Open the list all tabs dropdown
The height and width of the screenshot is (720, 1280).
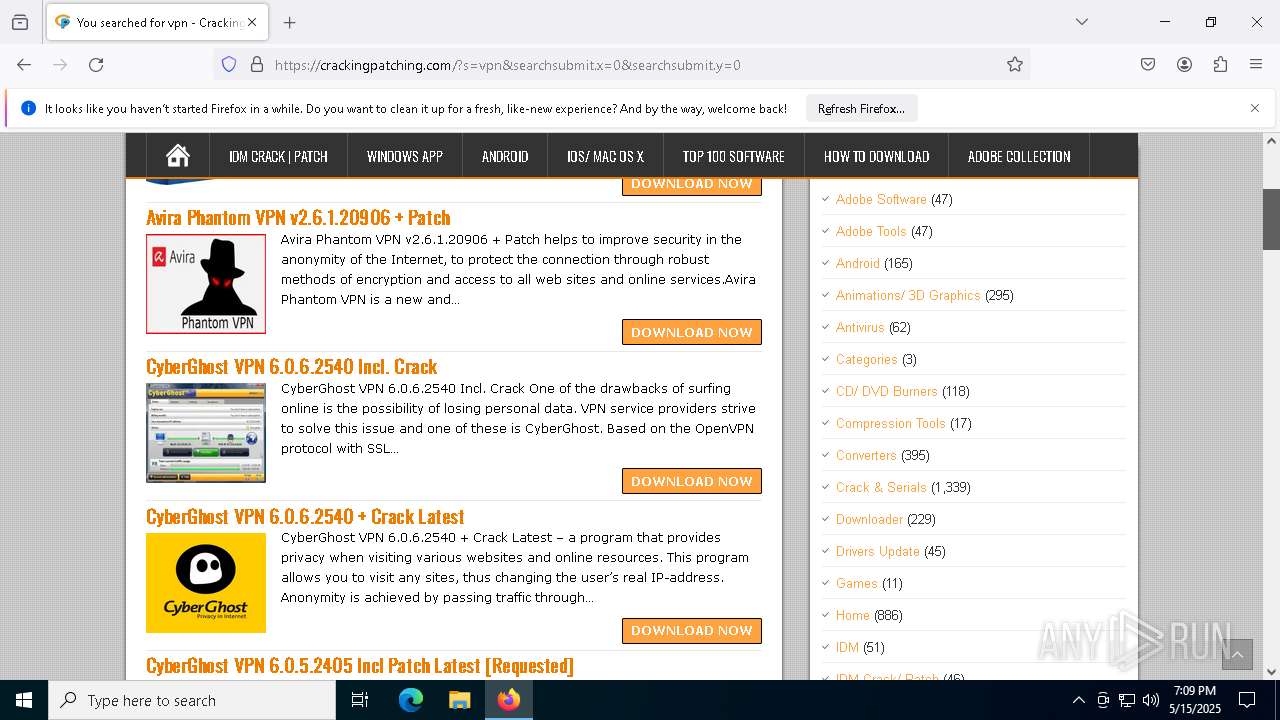[1082, 22]
